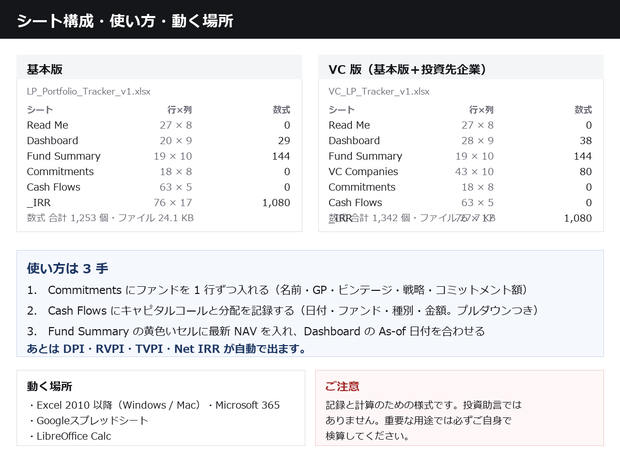Image resolution: width=620 pixels, height=465 pixels.
Task: Click the _IRR row in 基本版 table
Action: click(x=159, y=202)
